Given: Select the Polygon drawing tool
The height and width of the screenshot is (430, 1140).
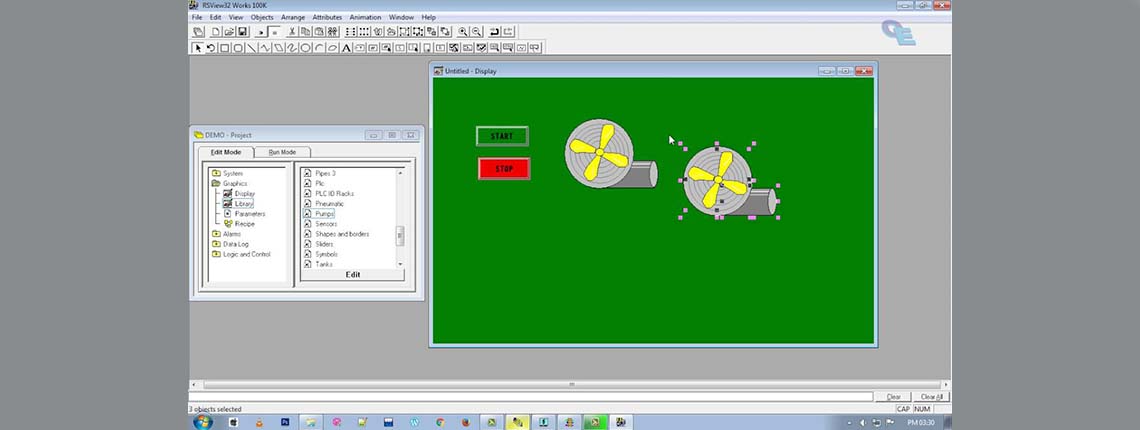Looking at the screenshot, I should (x=278, y=48).
